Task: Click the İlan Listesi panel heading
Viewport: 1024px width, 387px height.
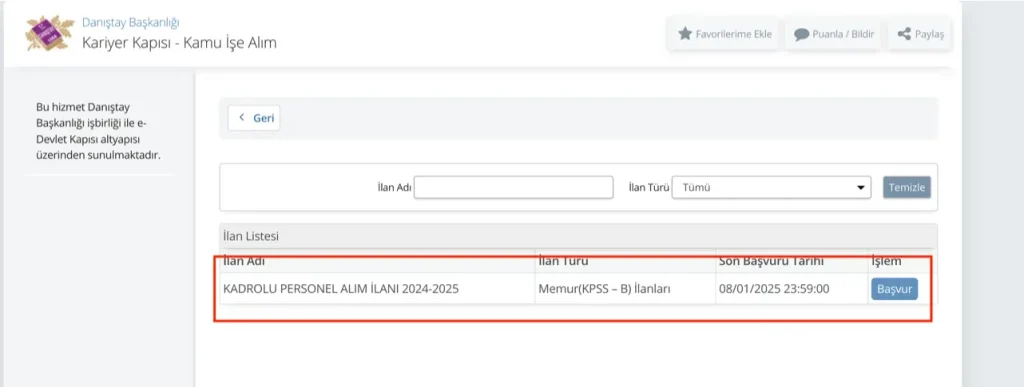Action: [x=251, y=236]
